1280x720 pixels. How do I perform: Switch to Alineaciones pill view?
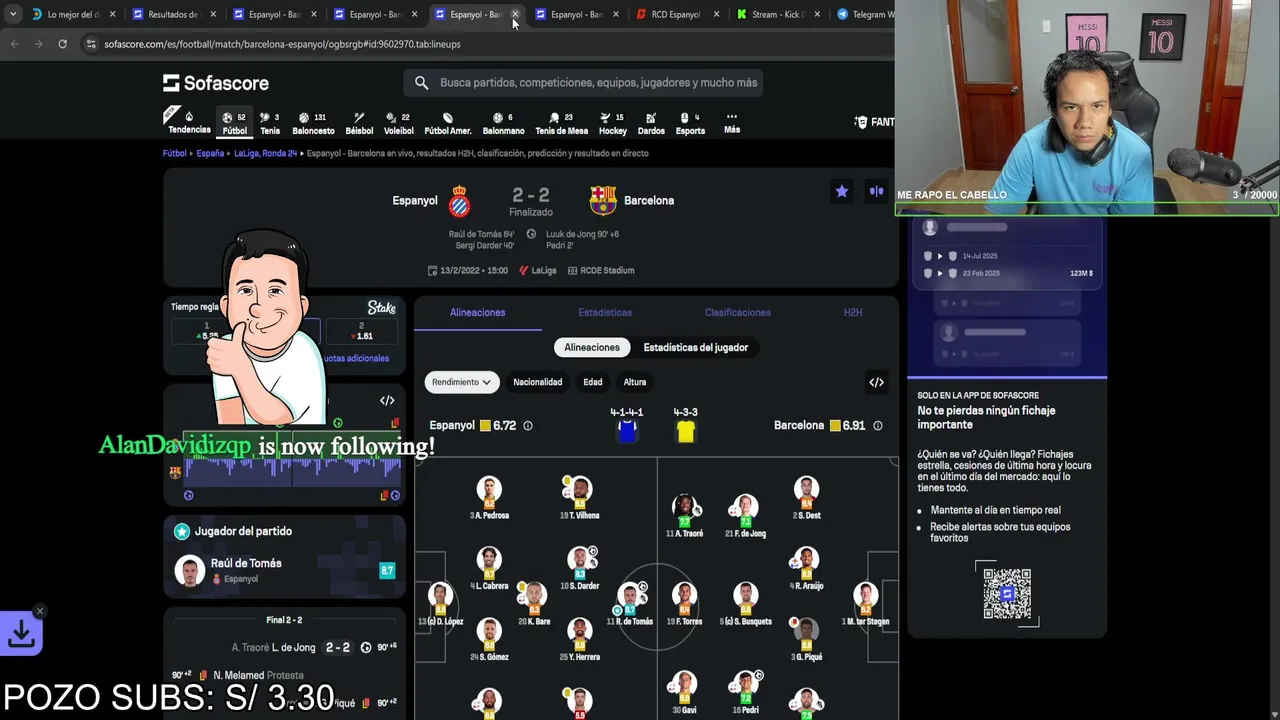[x=592, y=347]
